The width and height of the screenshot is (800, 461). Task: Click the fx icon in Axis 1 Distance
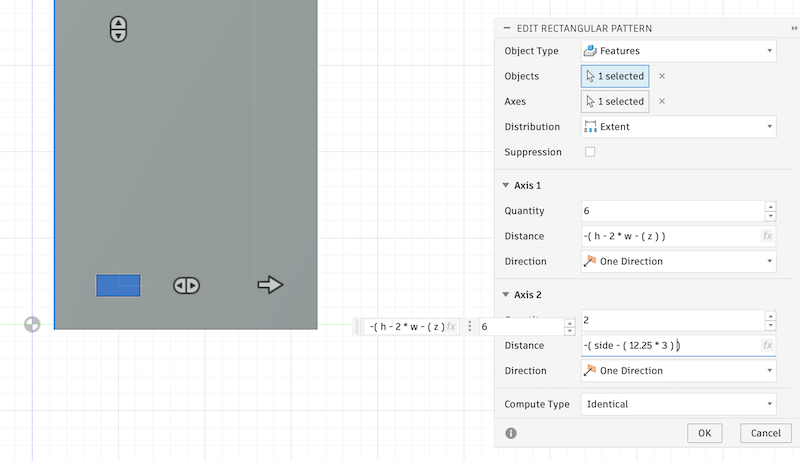767,236
